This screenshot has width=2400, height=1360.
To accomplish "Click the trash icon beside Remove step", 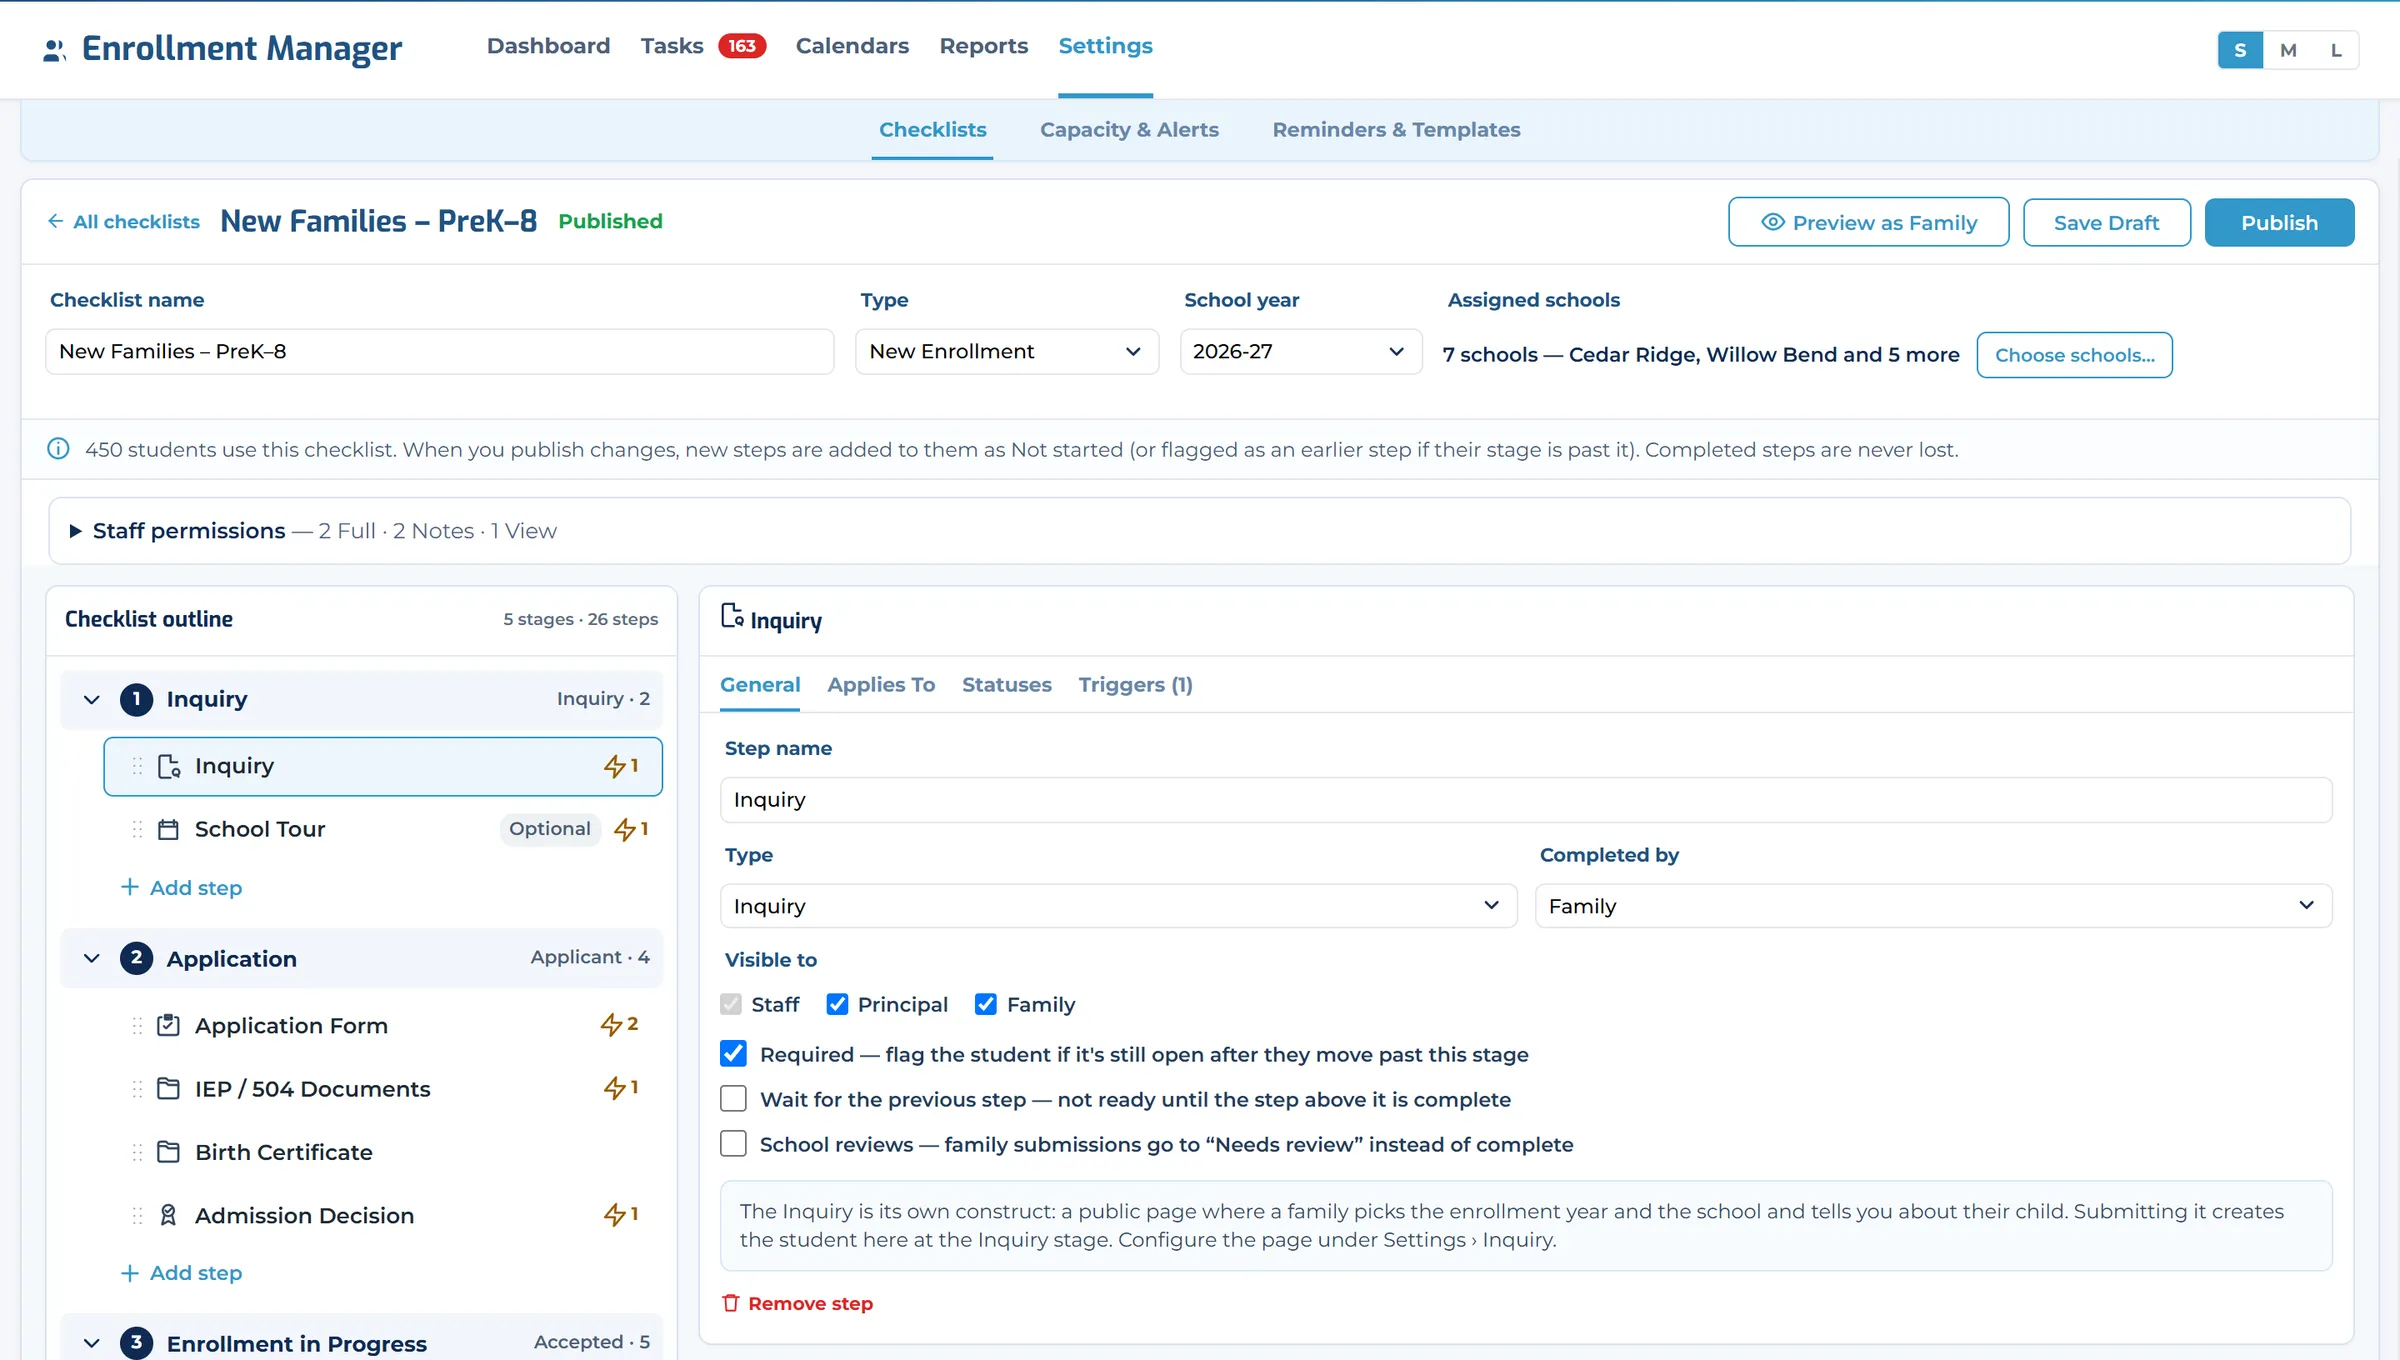I will (x=731, y=1303).
